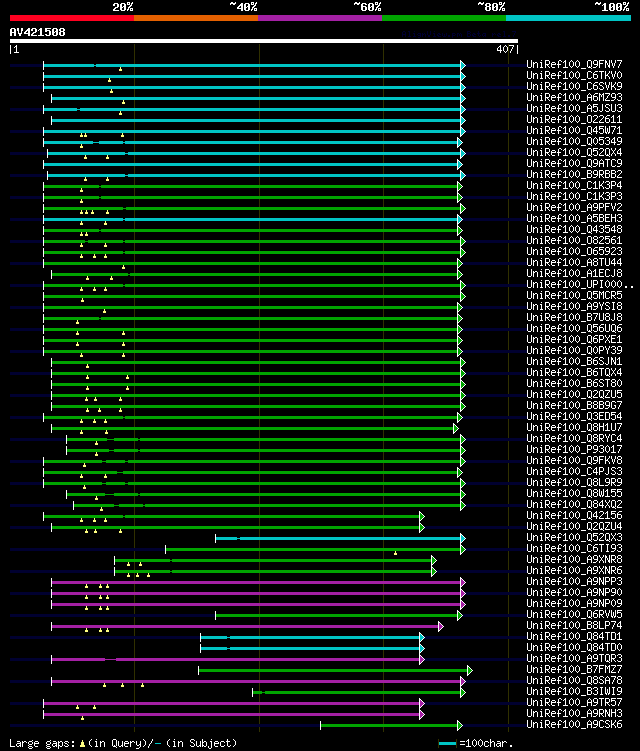
Task: Click the cyan alignment bar for UniRef100_Q52QX3
Action: click(340, 539)
